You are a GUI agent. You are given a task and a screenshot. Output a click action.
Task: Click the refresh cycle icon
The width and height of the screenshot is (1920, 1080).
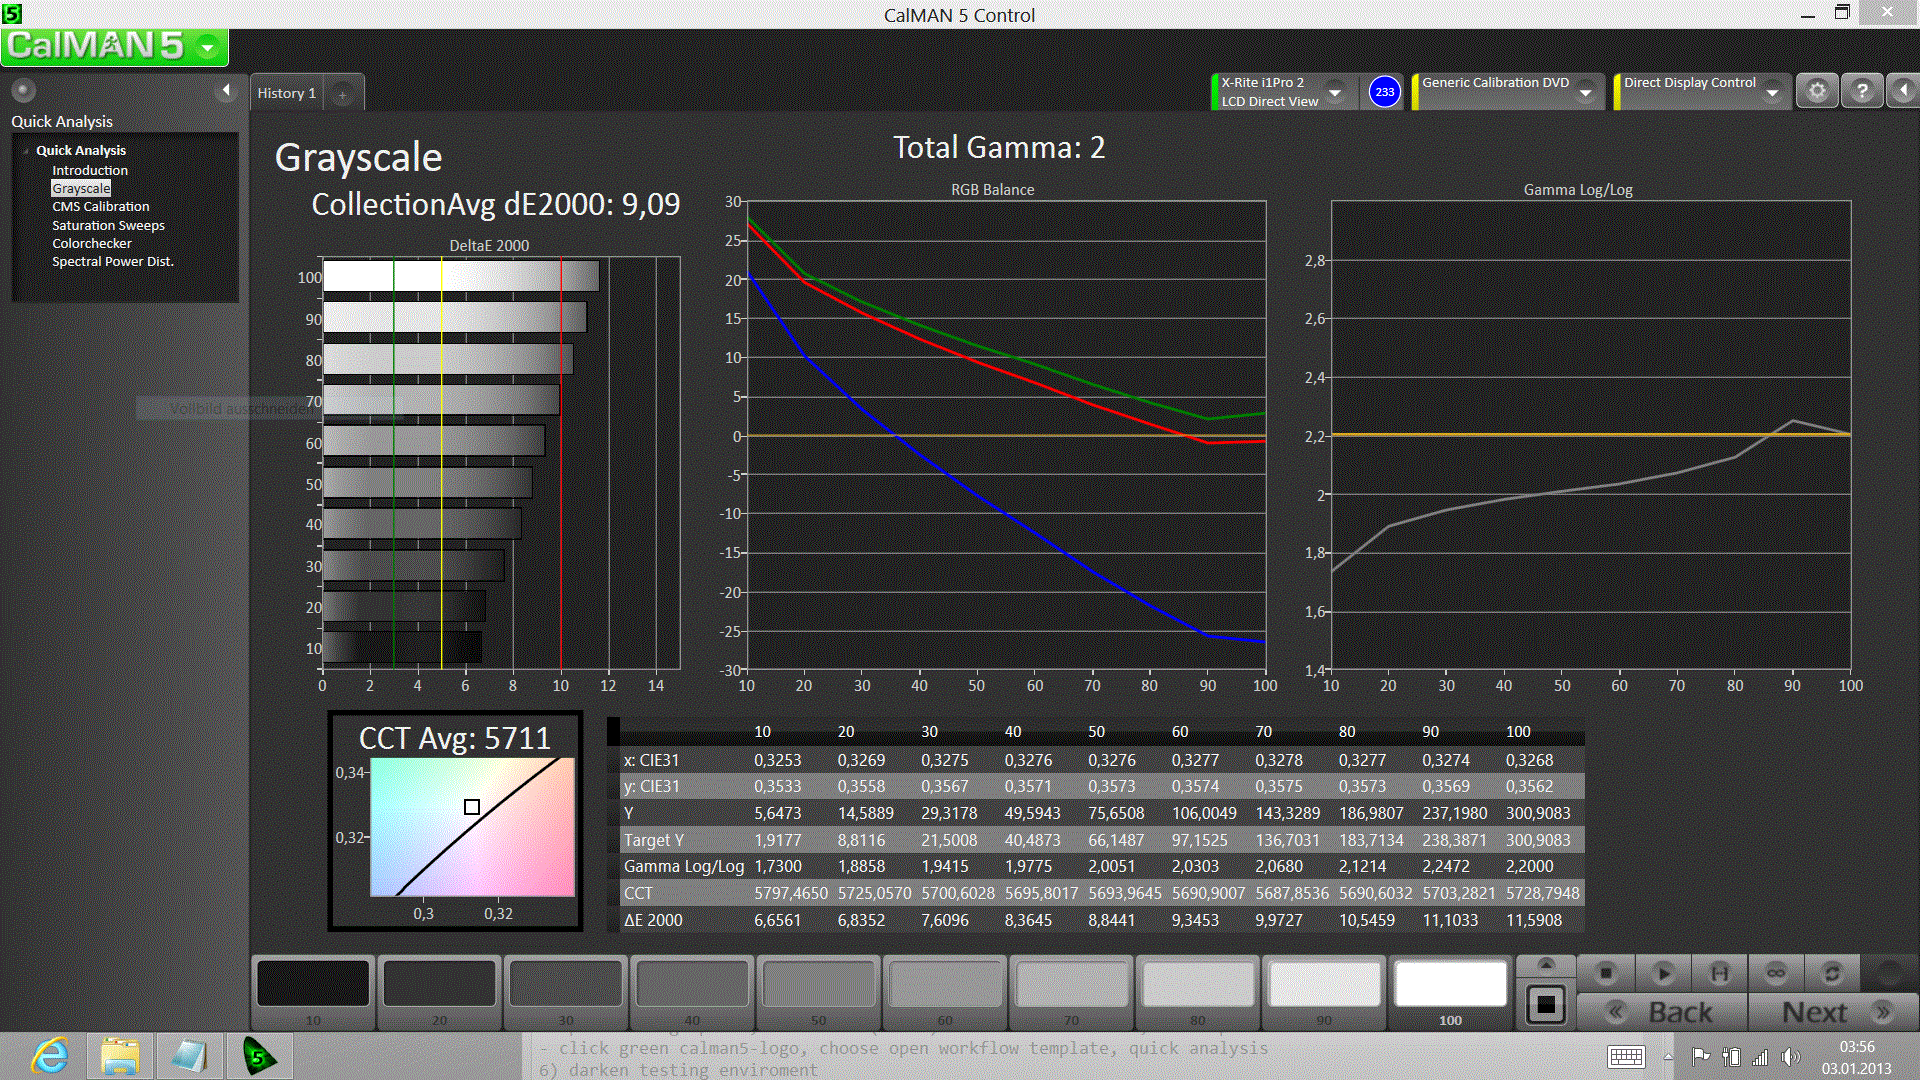tap(1832, 972)
